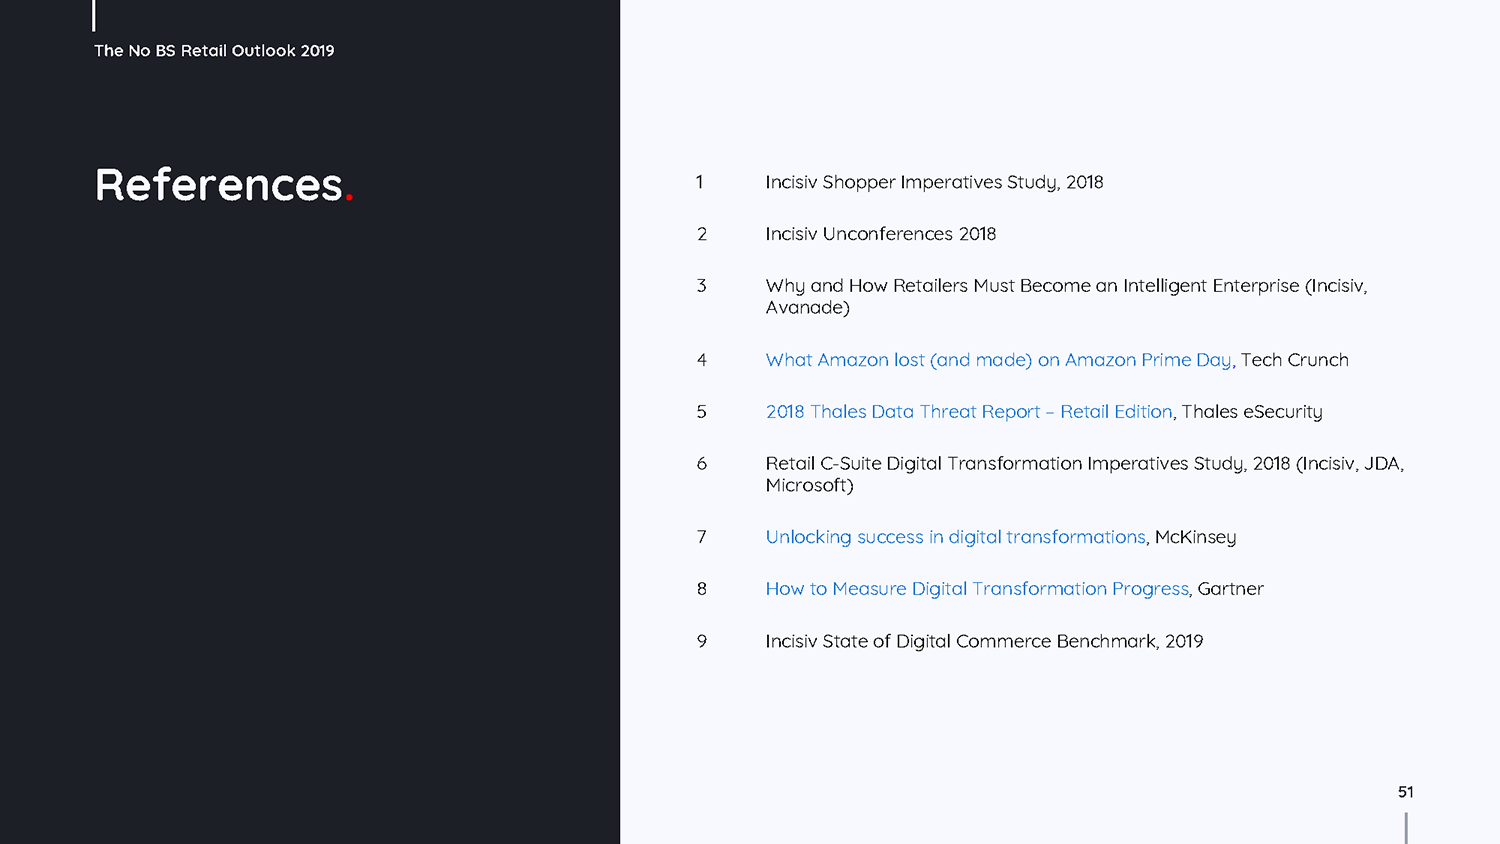Open the Amazon Prime Day article link
Viewport: 1500px width, 844px height.
coord(999,360)
